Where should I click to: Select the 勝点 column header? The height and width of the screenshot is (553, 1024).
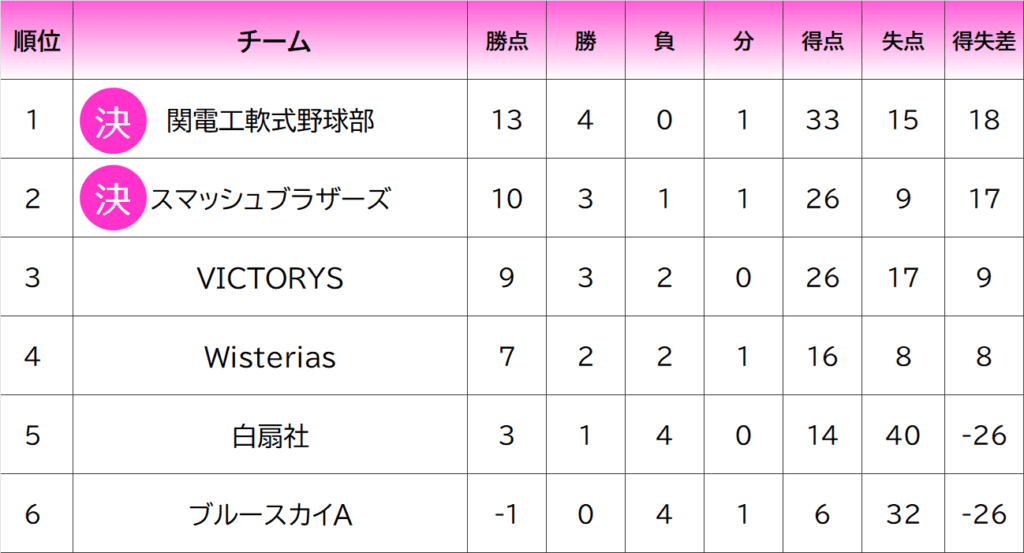point(507,41)
